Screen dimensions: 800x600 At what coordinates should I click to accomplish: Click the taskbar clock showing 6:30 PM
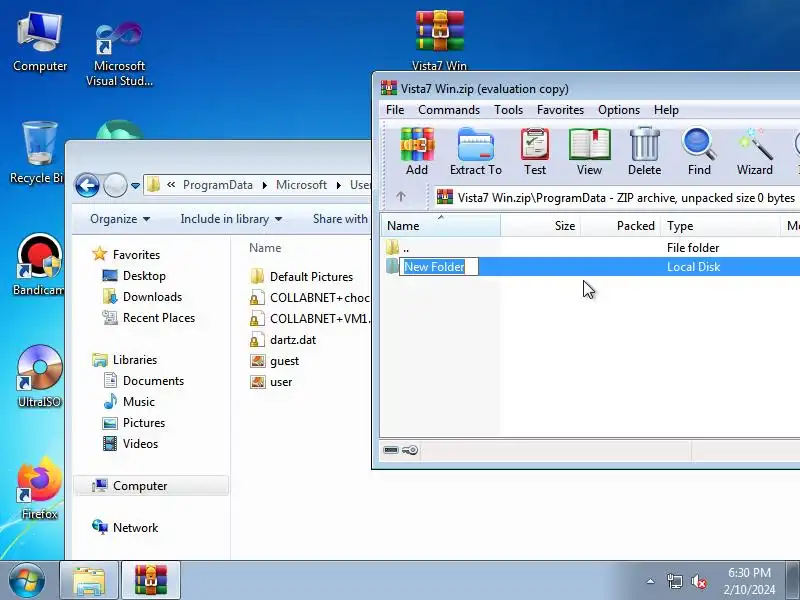[749, 581]
